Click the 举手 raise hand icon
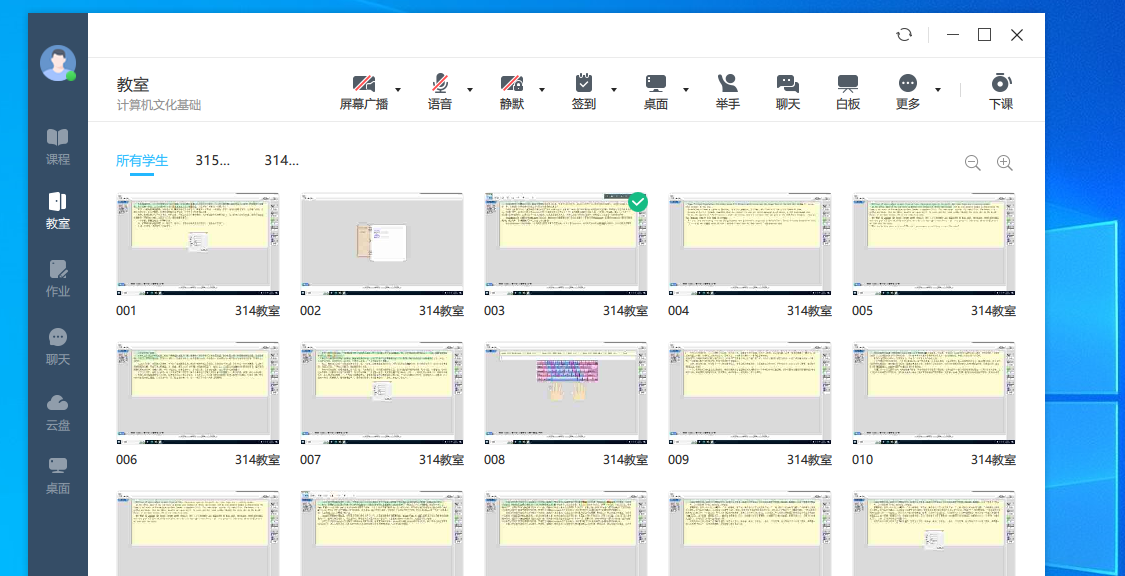This screenshot has width=1125, height=576. [x=727, y=84]
